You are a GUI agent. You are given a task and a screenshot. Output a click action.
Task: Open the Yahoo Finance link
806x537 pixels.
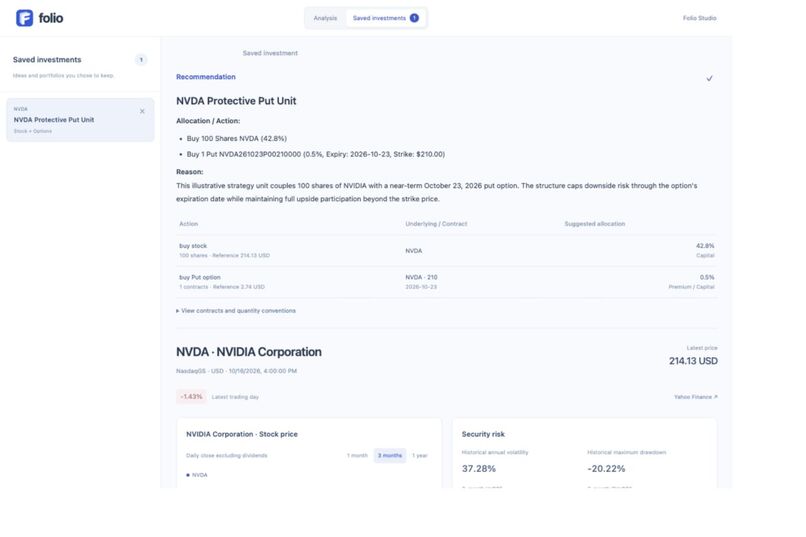click(695, 397)
